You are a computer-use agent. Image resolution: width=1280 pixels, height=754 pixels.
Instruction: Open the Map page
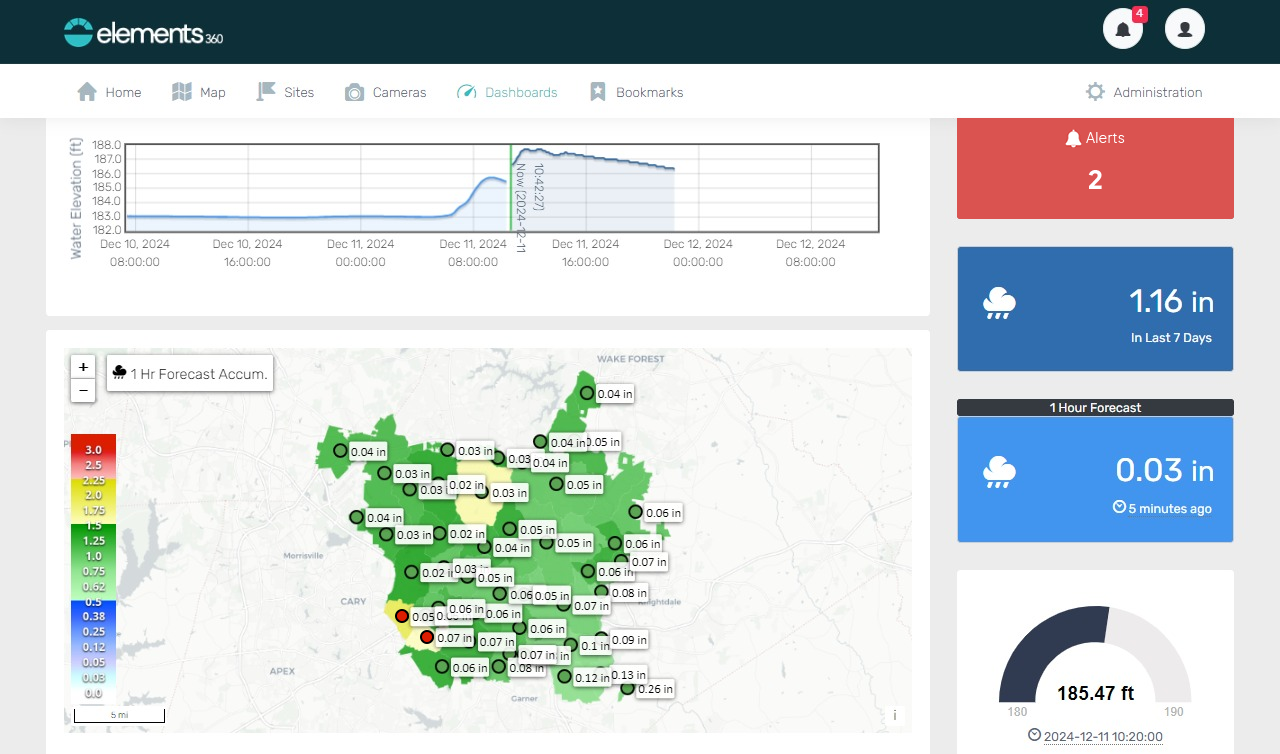coord(198,92)
